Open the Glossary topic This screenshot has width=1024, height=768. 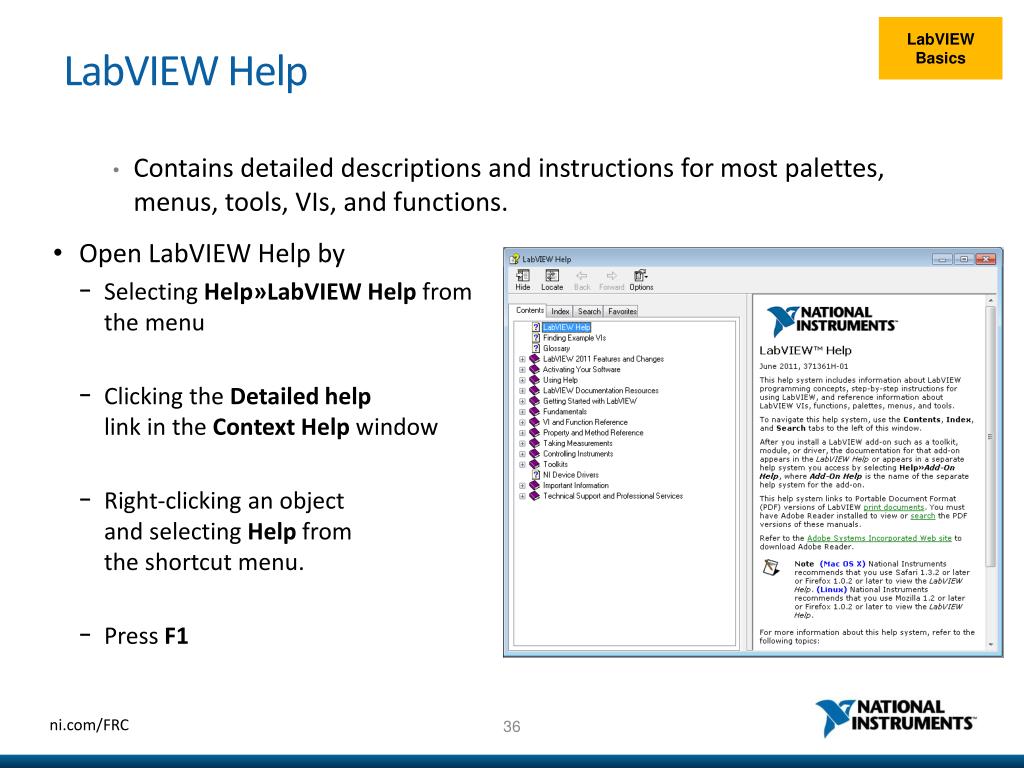(556, 348)
